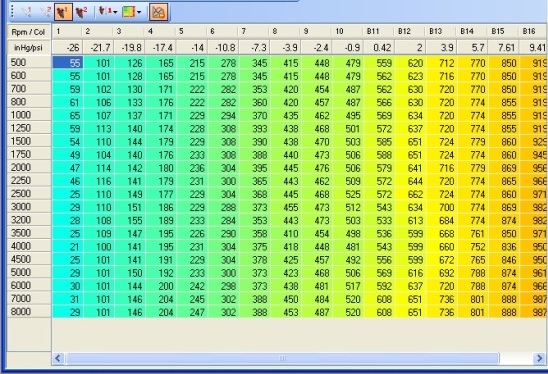This screenshot has height=374, width=548.
Task: Click the -26 load value cell
Action: 67,47
